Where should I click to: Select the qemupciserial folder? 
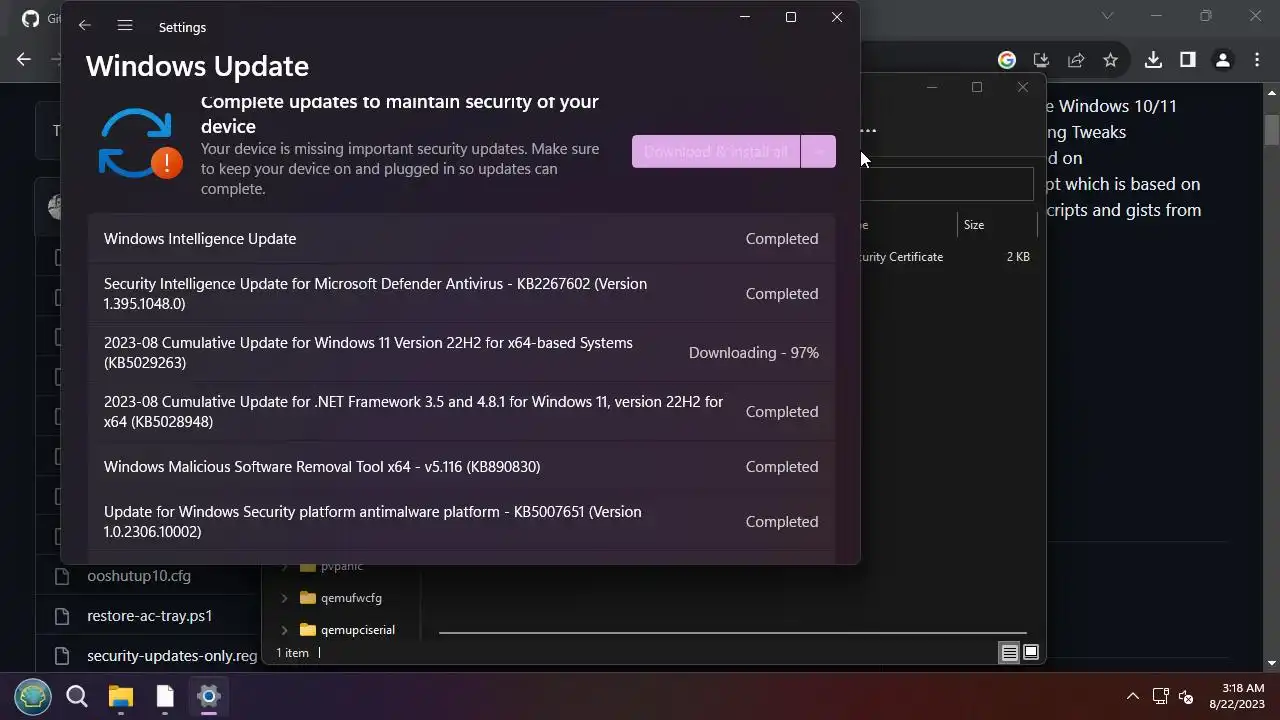(348, 630)
